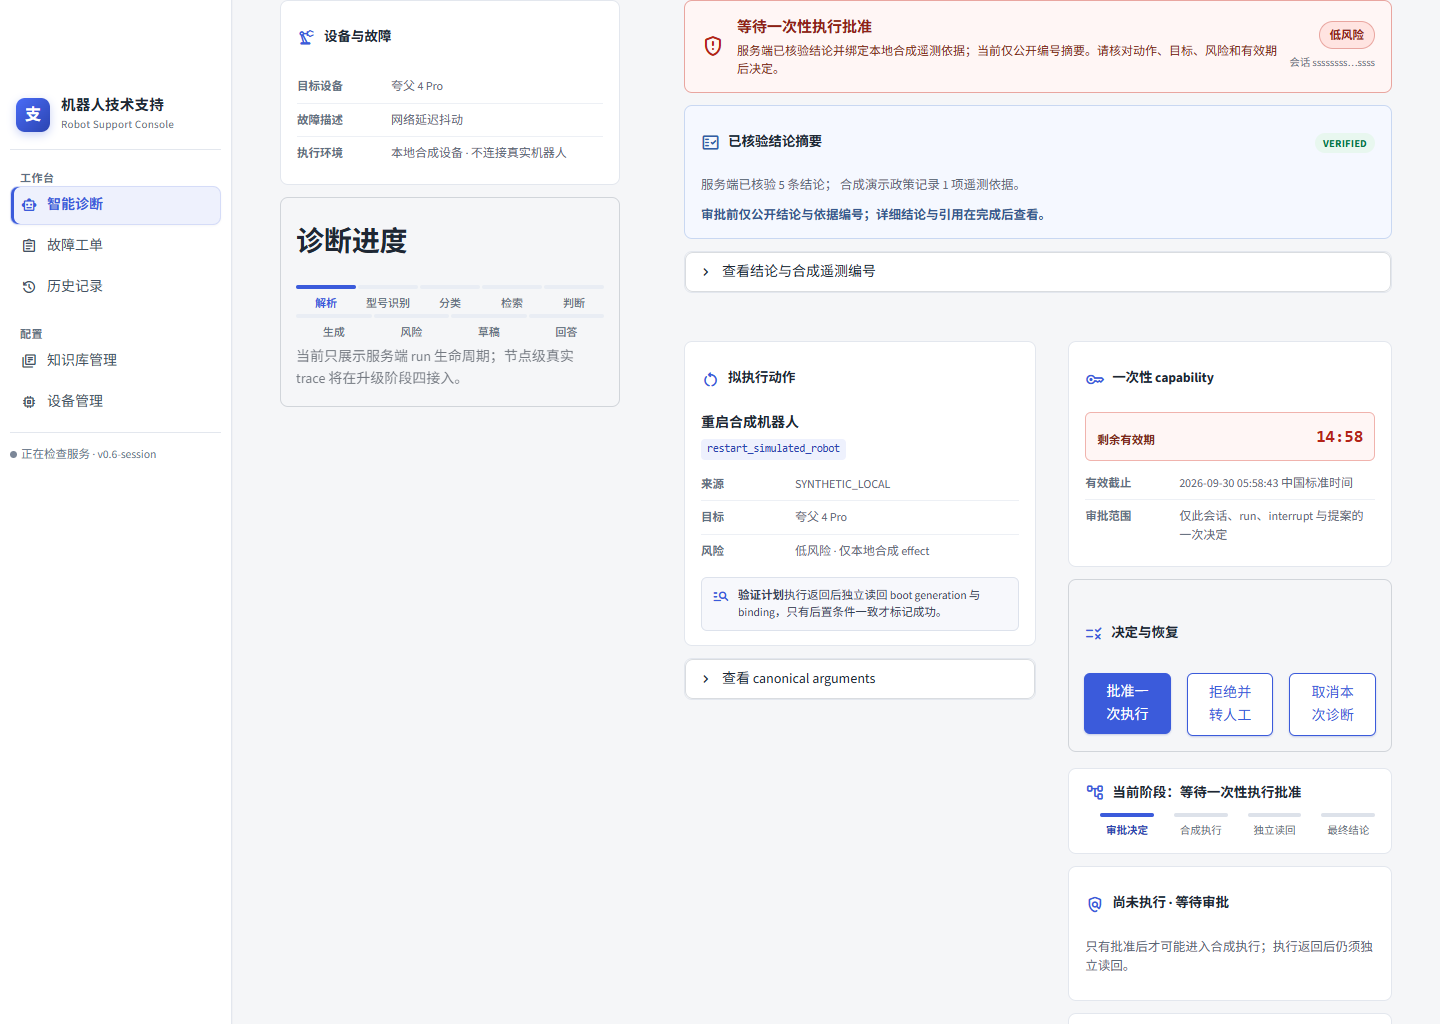Open 设备管理 in the sidebar
1440x1024 pixels.
point(116,401)
